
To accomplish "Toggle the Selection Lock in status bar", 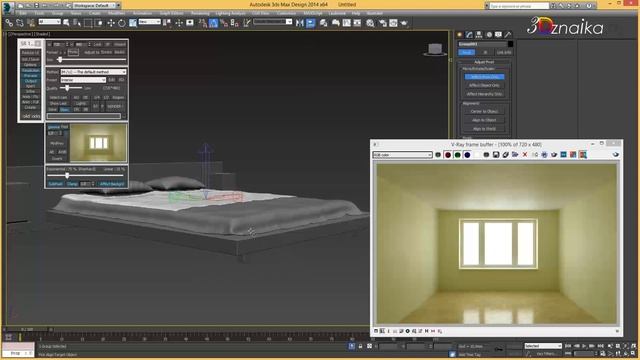I will [360, 346].
